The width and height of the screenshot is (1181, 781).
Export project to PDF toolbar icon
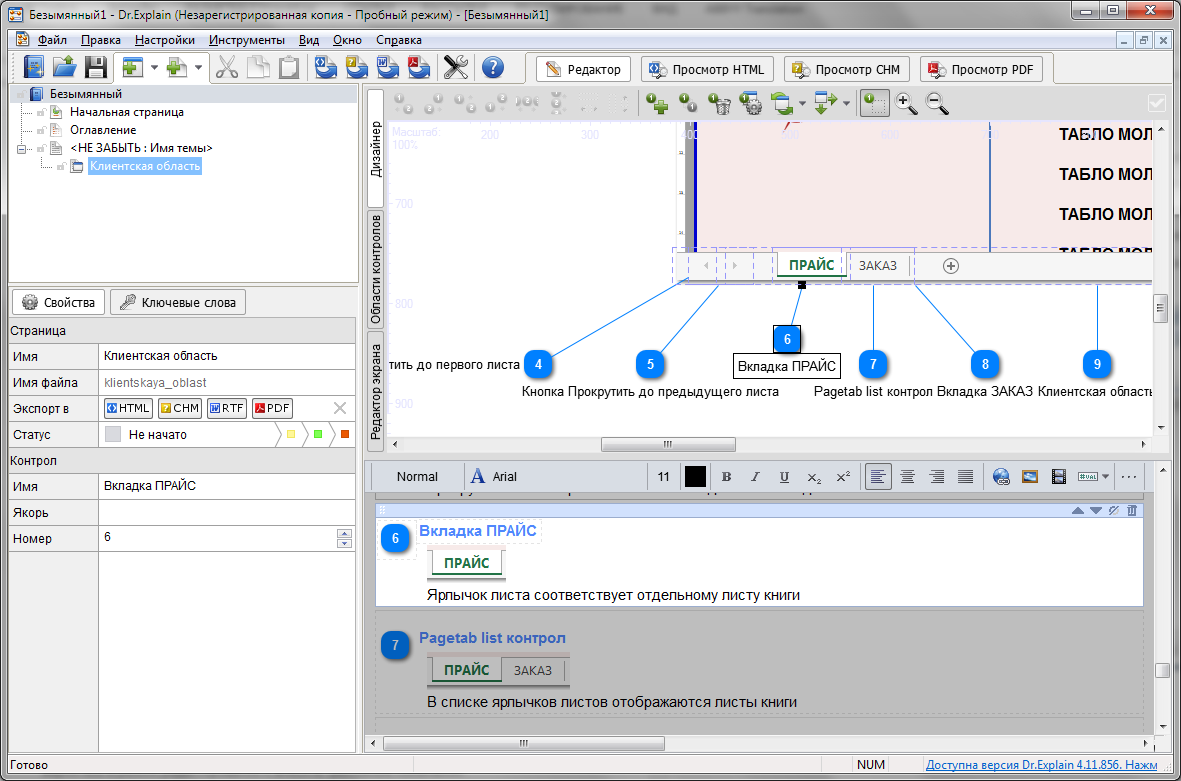click(x=419, y=68)
